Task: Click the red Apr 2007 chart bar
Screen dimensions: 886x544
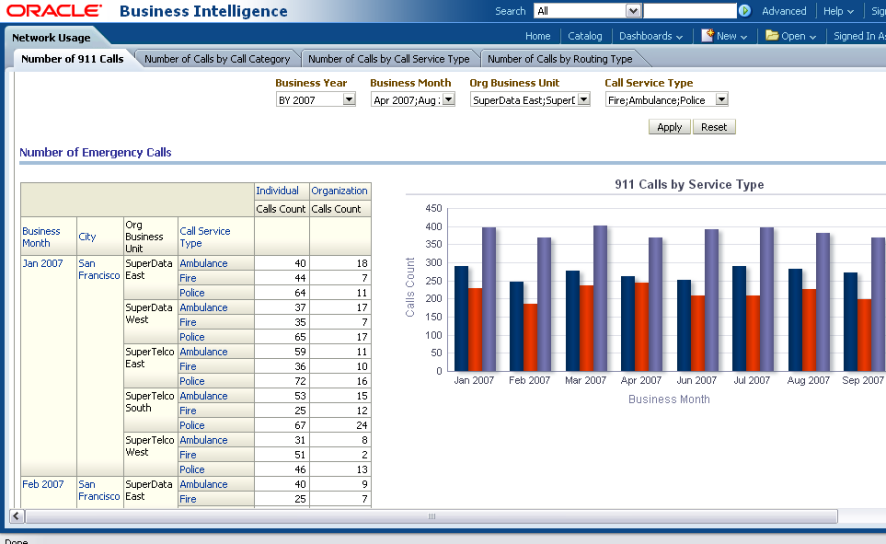Action: pyautogui.click(x=641, y=327)
